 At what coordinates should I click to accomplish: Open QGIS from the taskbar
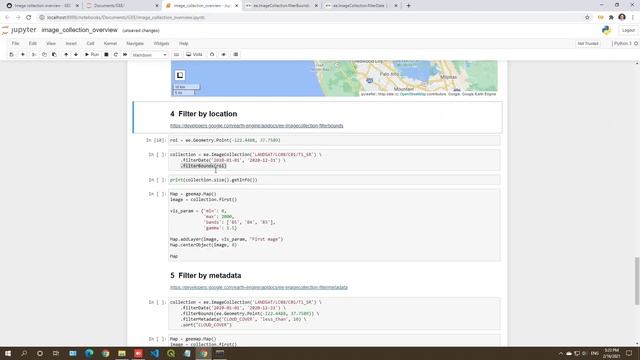pyautogui.click(x=171, y=353)
